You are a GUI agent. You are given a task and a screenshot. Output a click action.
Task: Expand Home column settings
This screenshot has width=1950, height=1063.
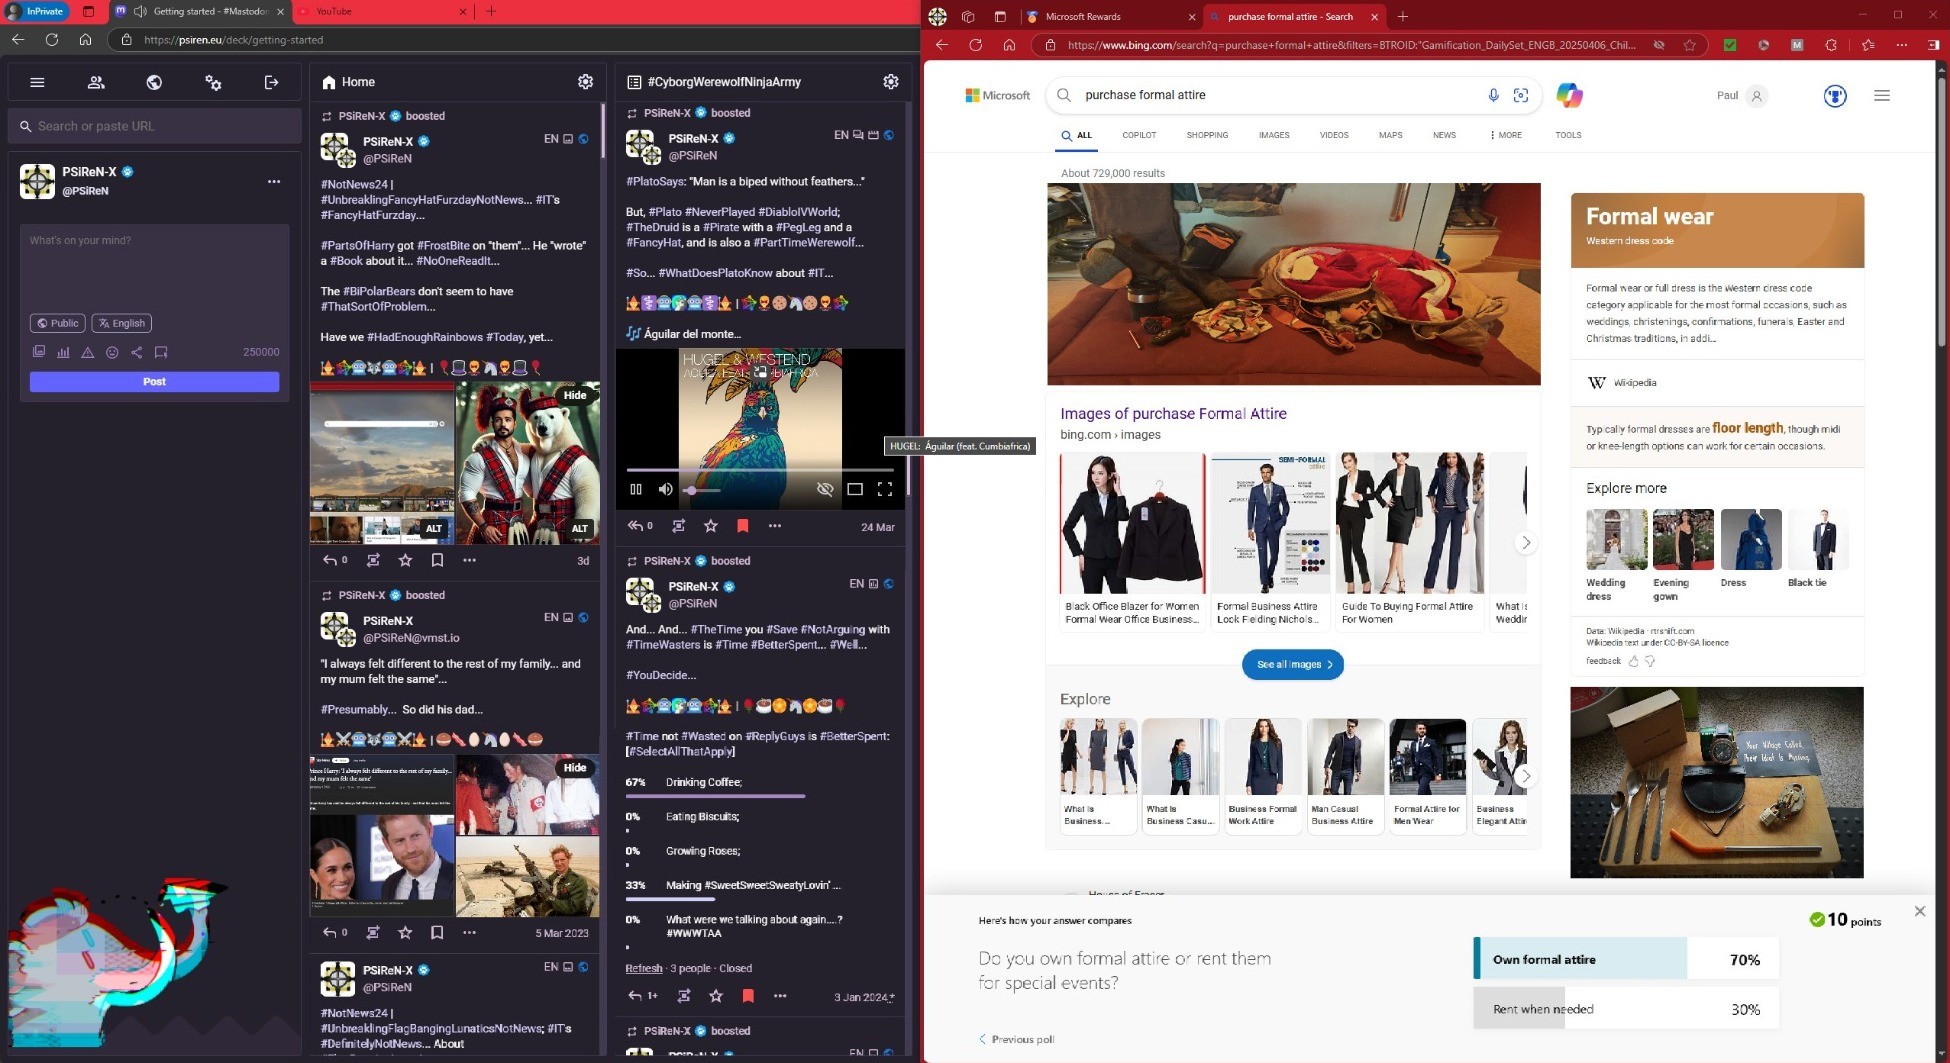click(586, 82)
